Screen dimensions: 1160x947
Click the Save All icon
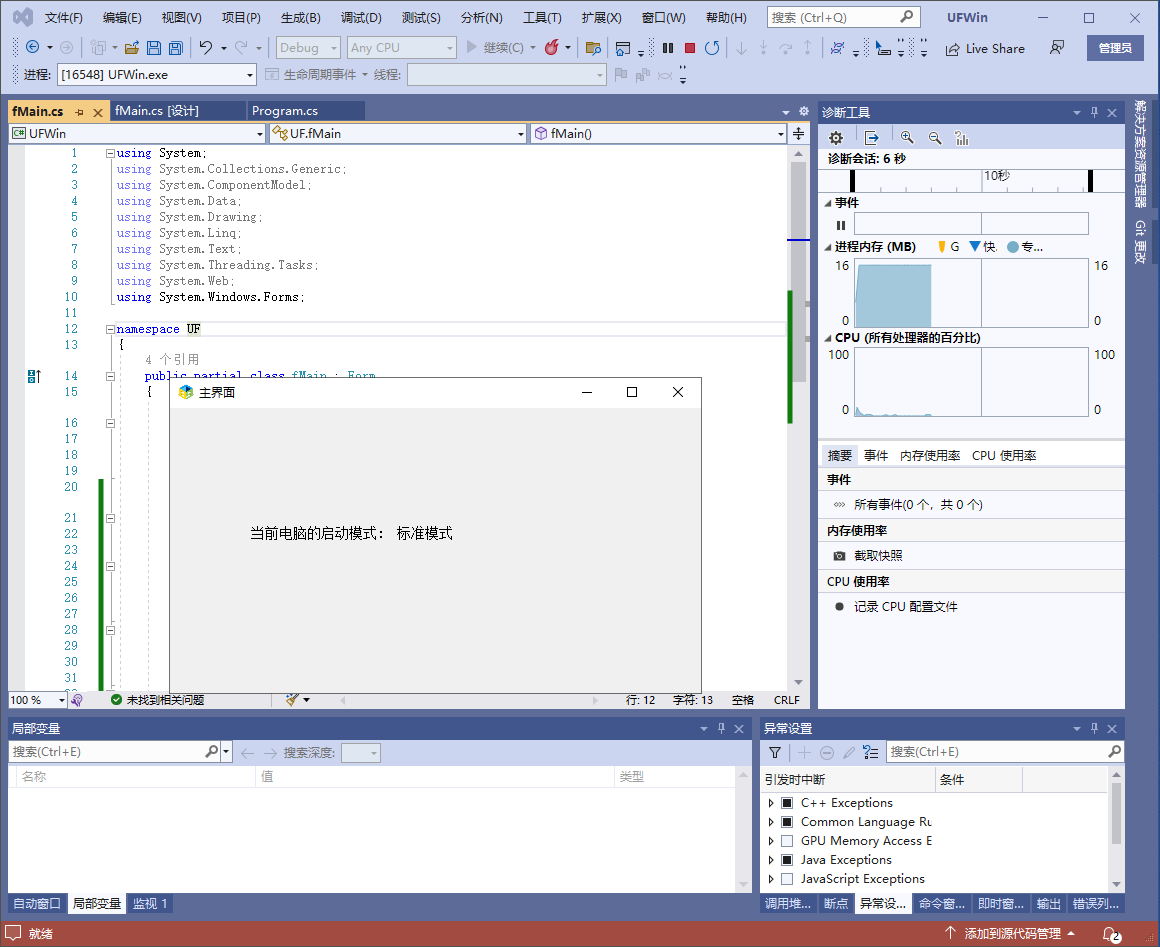[176, 48]
